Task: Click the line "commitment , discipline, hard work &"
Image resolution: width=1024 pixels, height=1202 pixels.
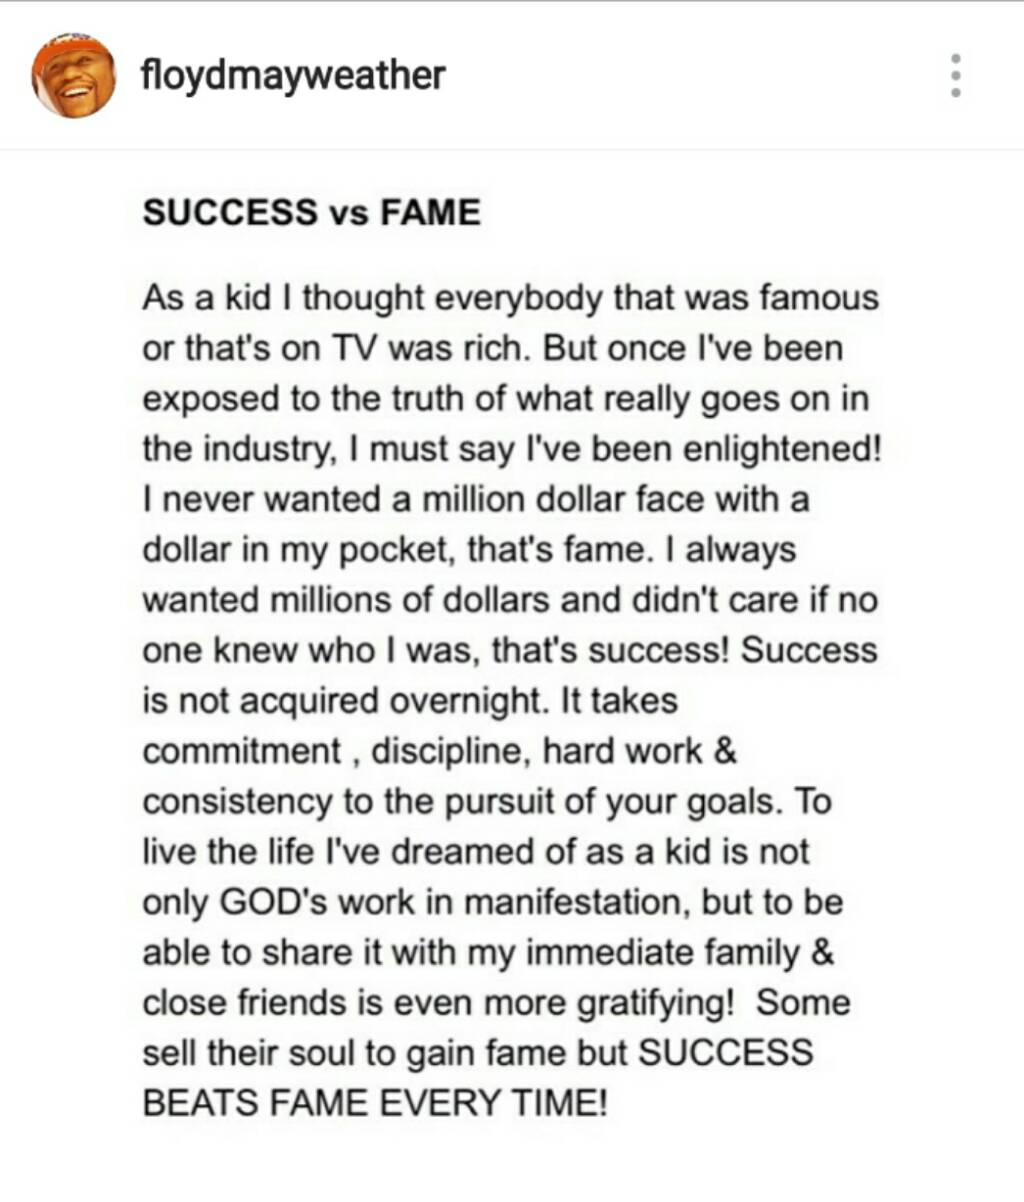Action: pos(440,750)
